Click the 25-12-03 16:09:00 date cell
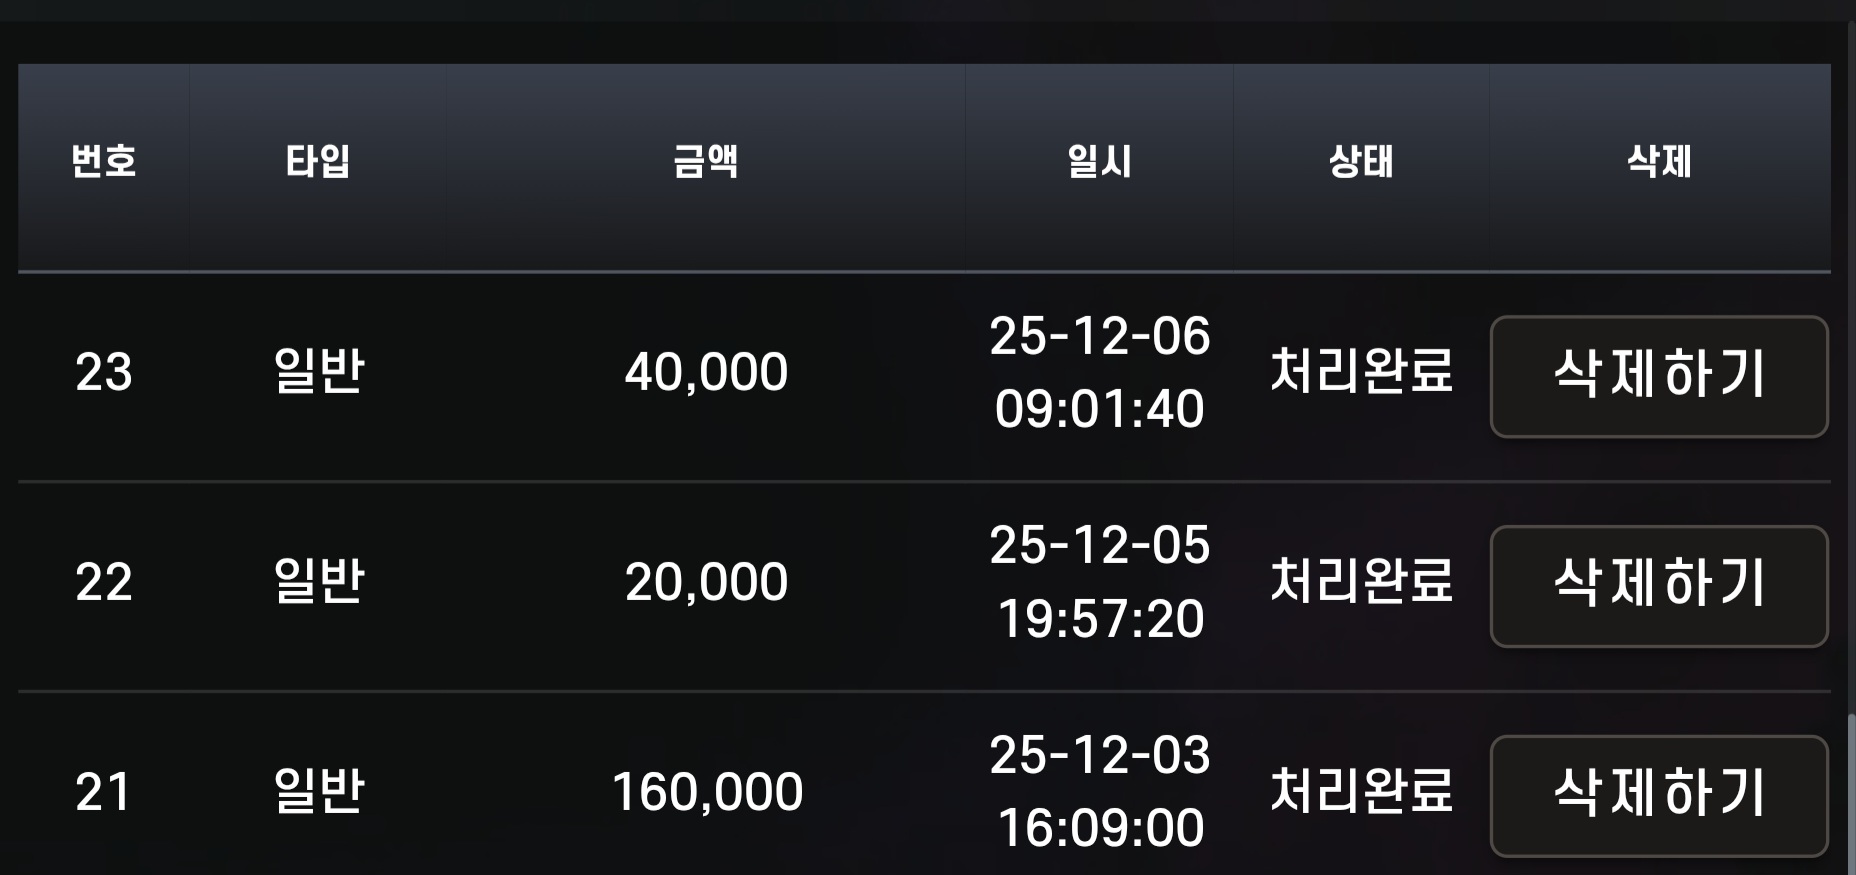The width and height of the screenshot is (1856, 875). coord(1100,791)
